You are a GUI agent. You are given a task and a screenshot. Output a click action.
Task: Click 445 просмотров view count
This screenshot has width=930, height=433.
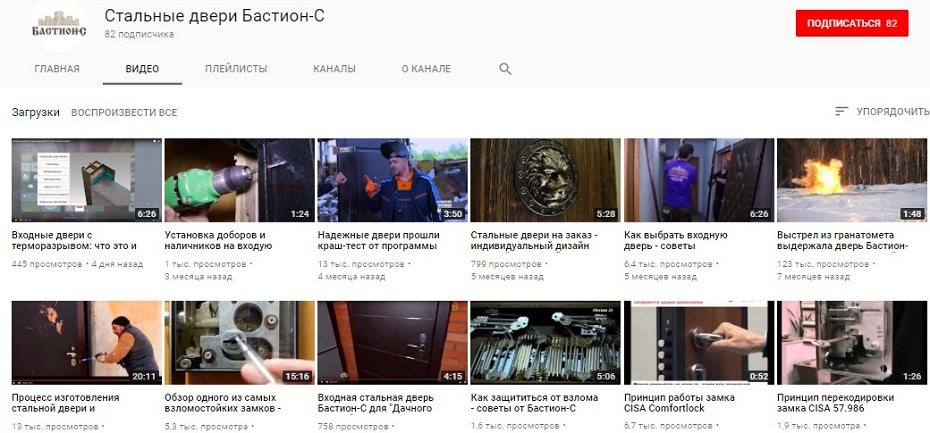tap(47, 264)
